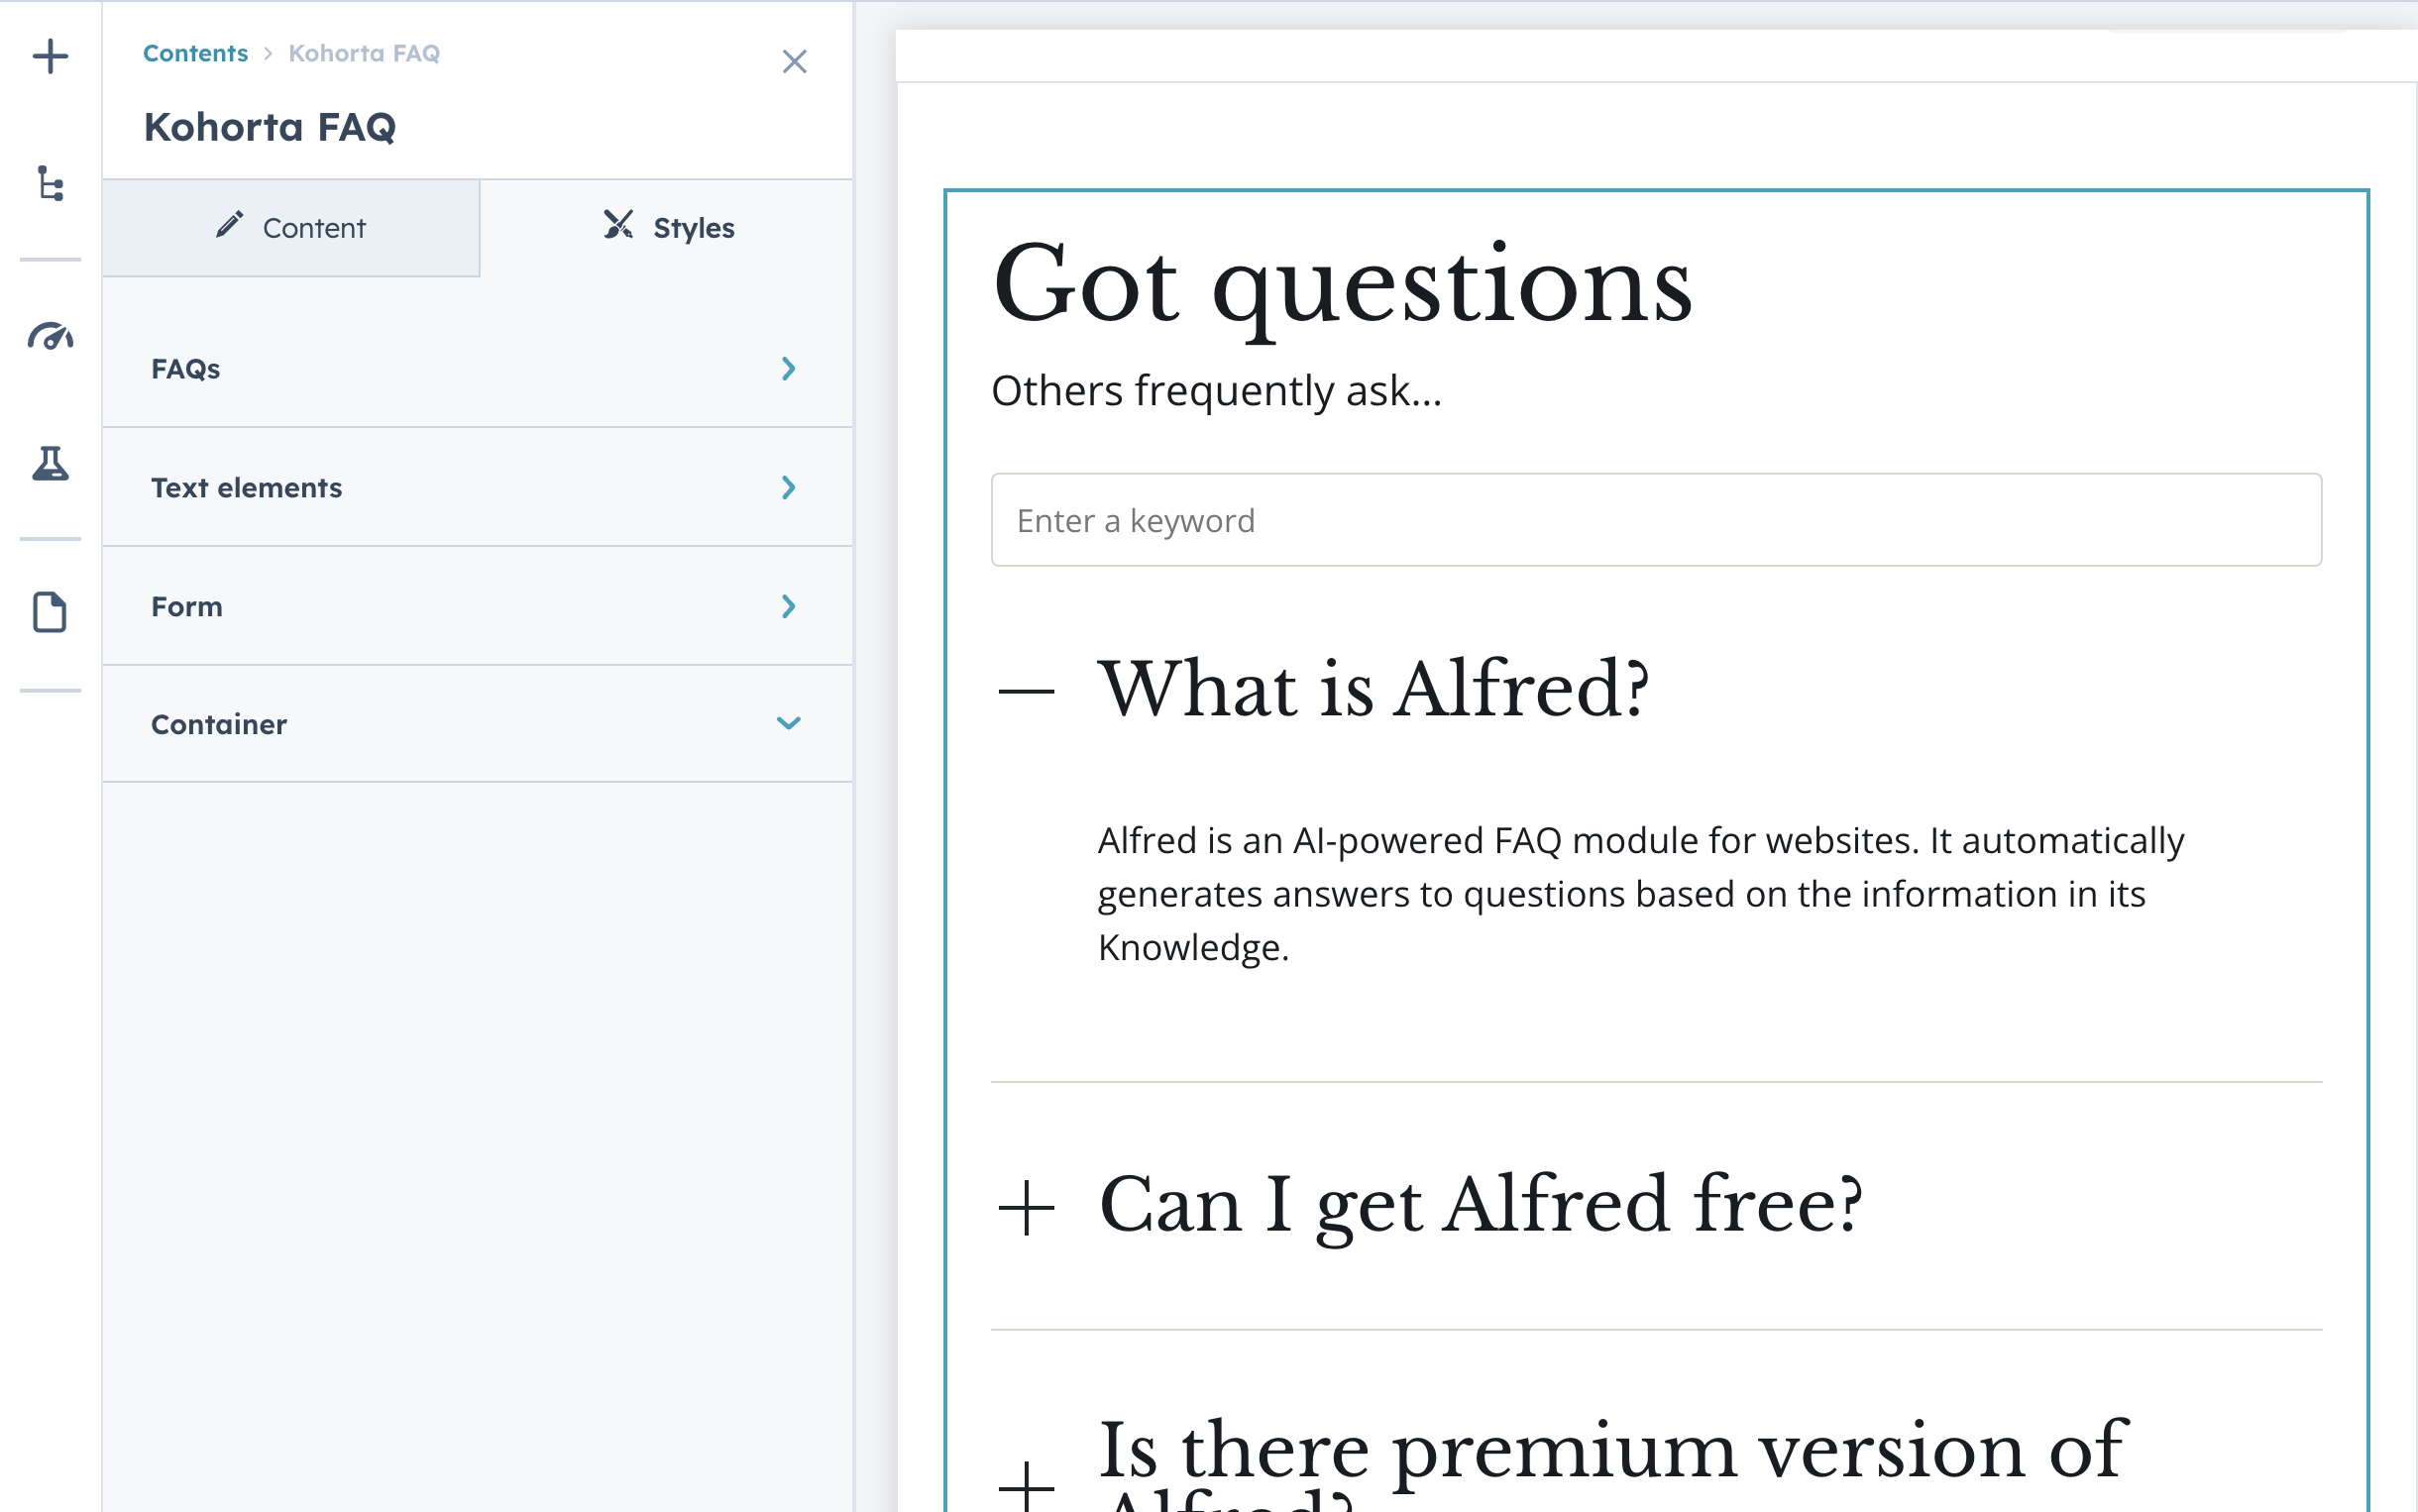Click the Contents breadcrumb link
2418x1512 pixels.
click(195, 53)
